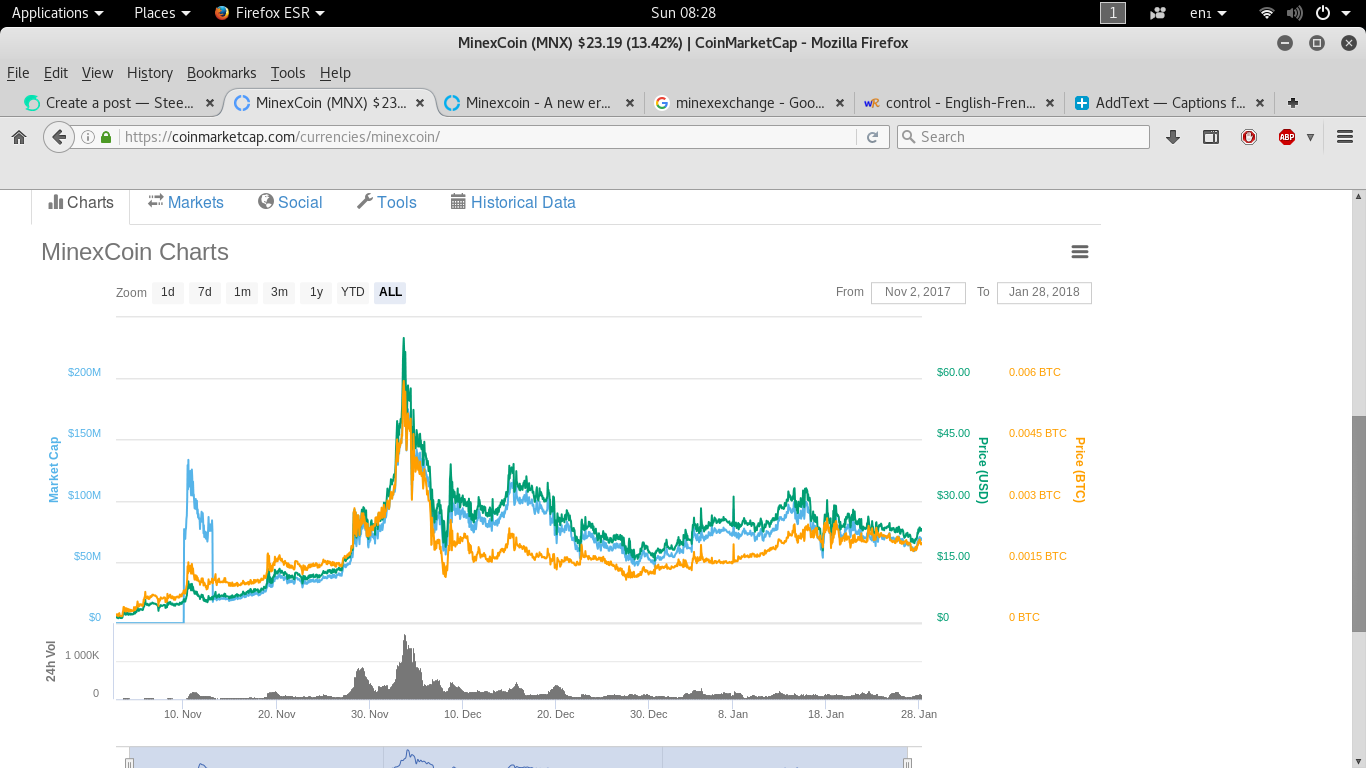Close the MinexCoin (MNX) tab
Screen dimensions: 1366x768
[420, 102]
